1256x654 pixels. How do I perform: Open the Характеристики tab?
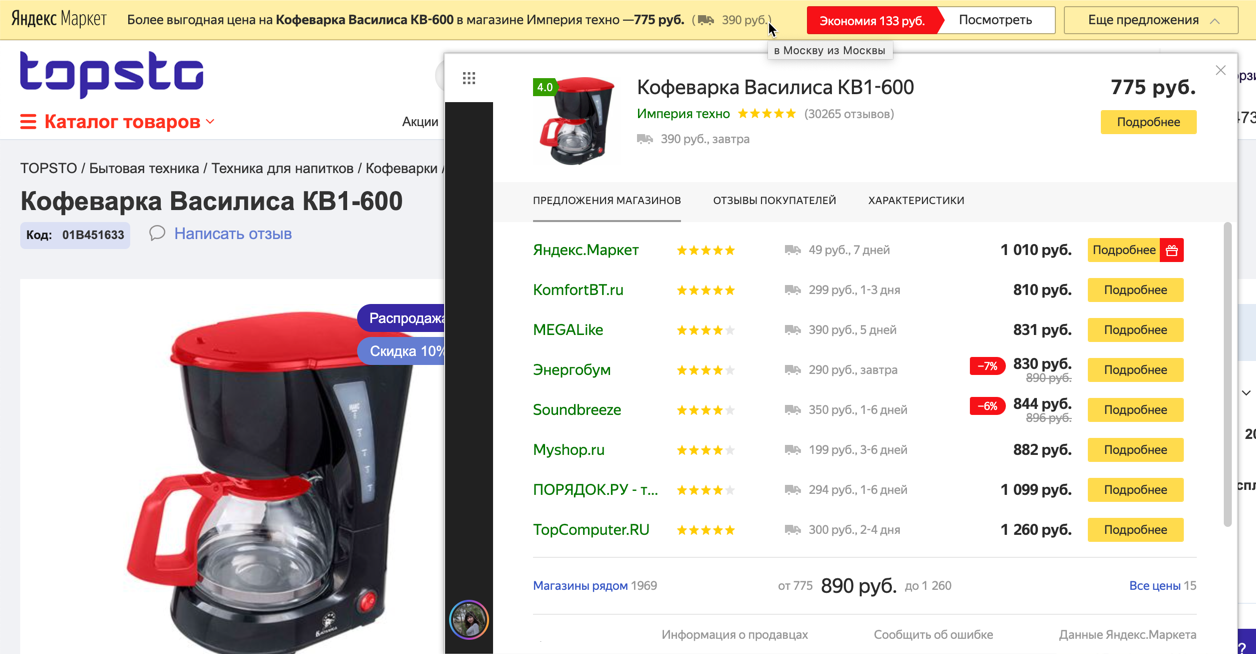click(916, 200)
